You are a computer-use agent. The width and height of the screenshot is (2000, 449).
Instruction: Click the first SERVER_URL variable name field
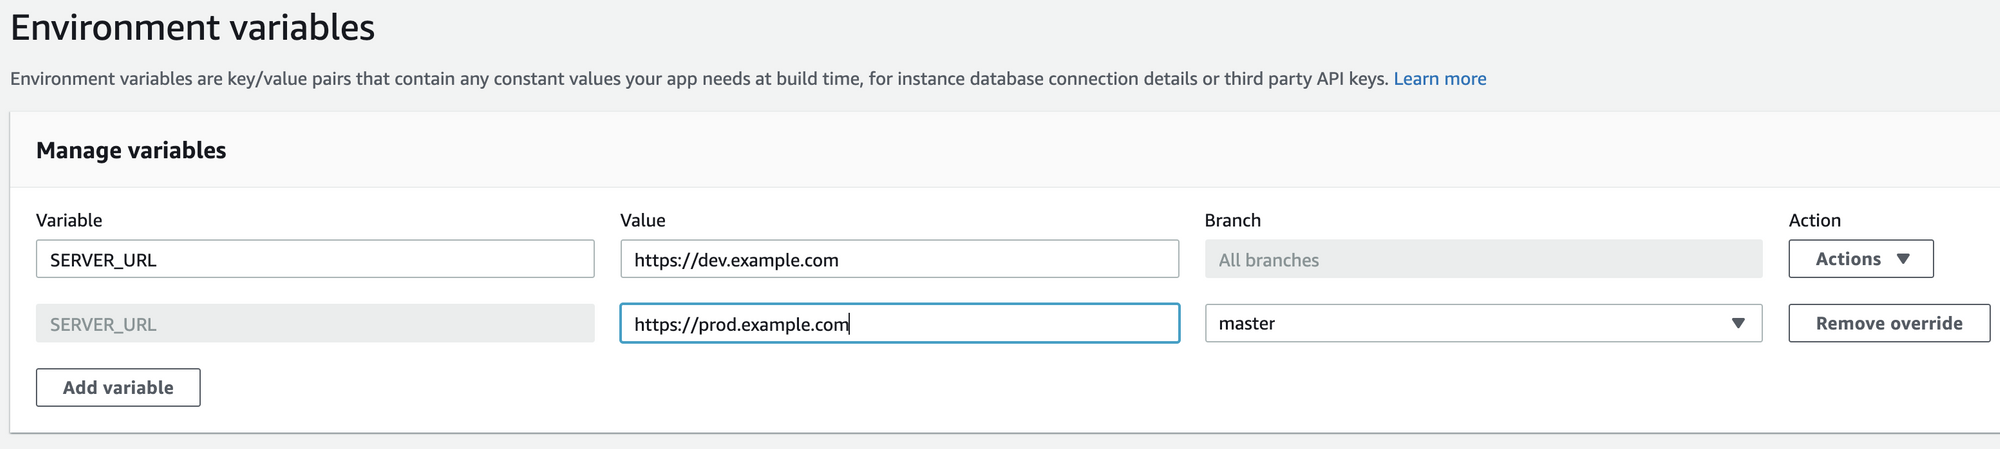tap(315, 259)
